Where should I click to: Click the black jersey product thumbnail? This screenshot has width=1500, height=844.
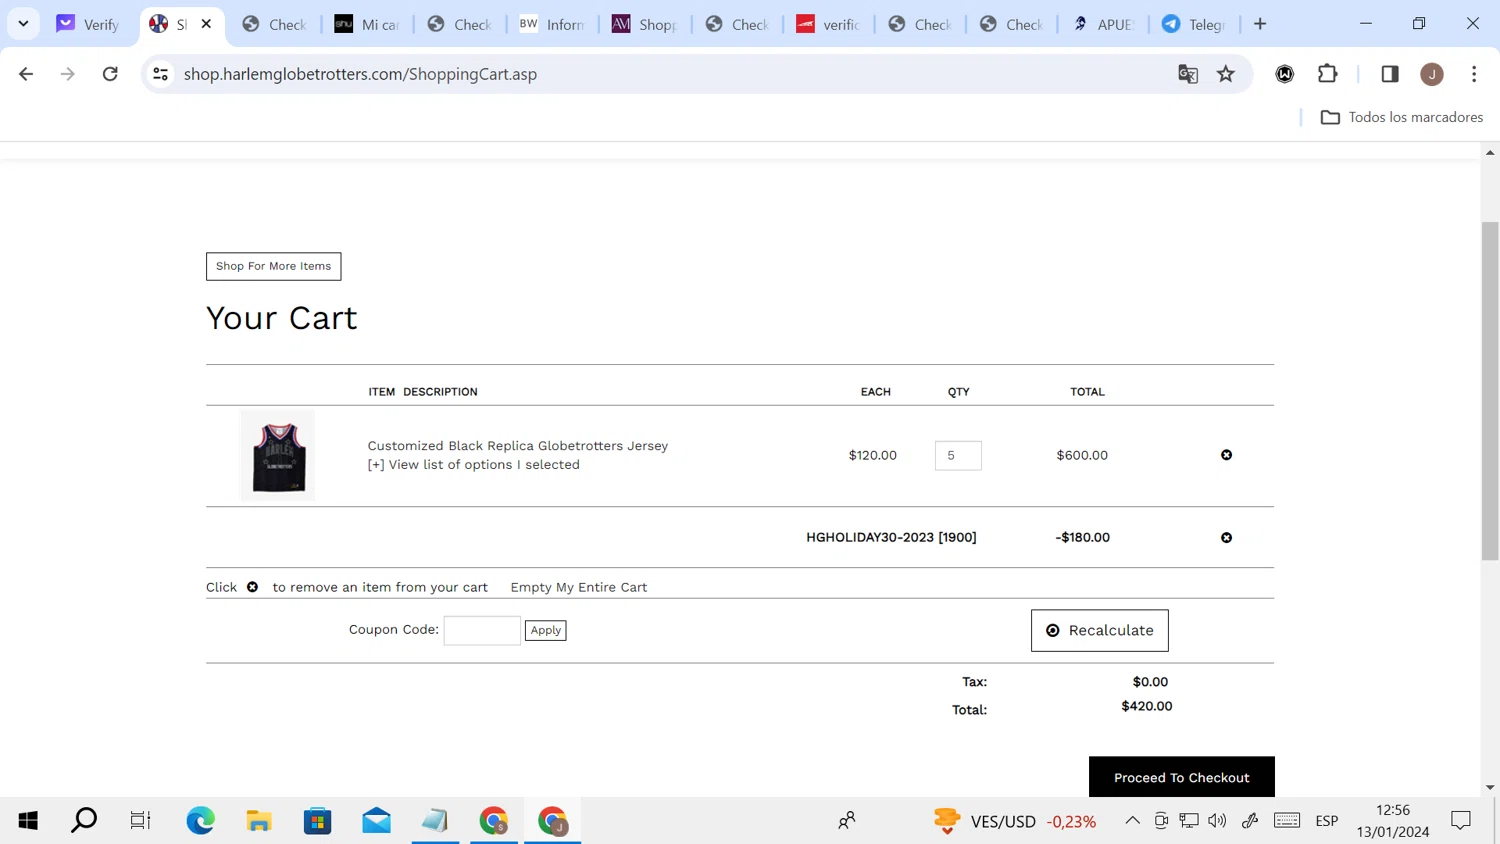click(x=278, y=456)
